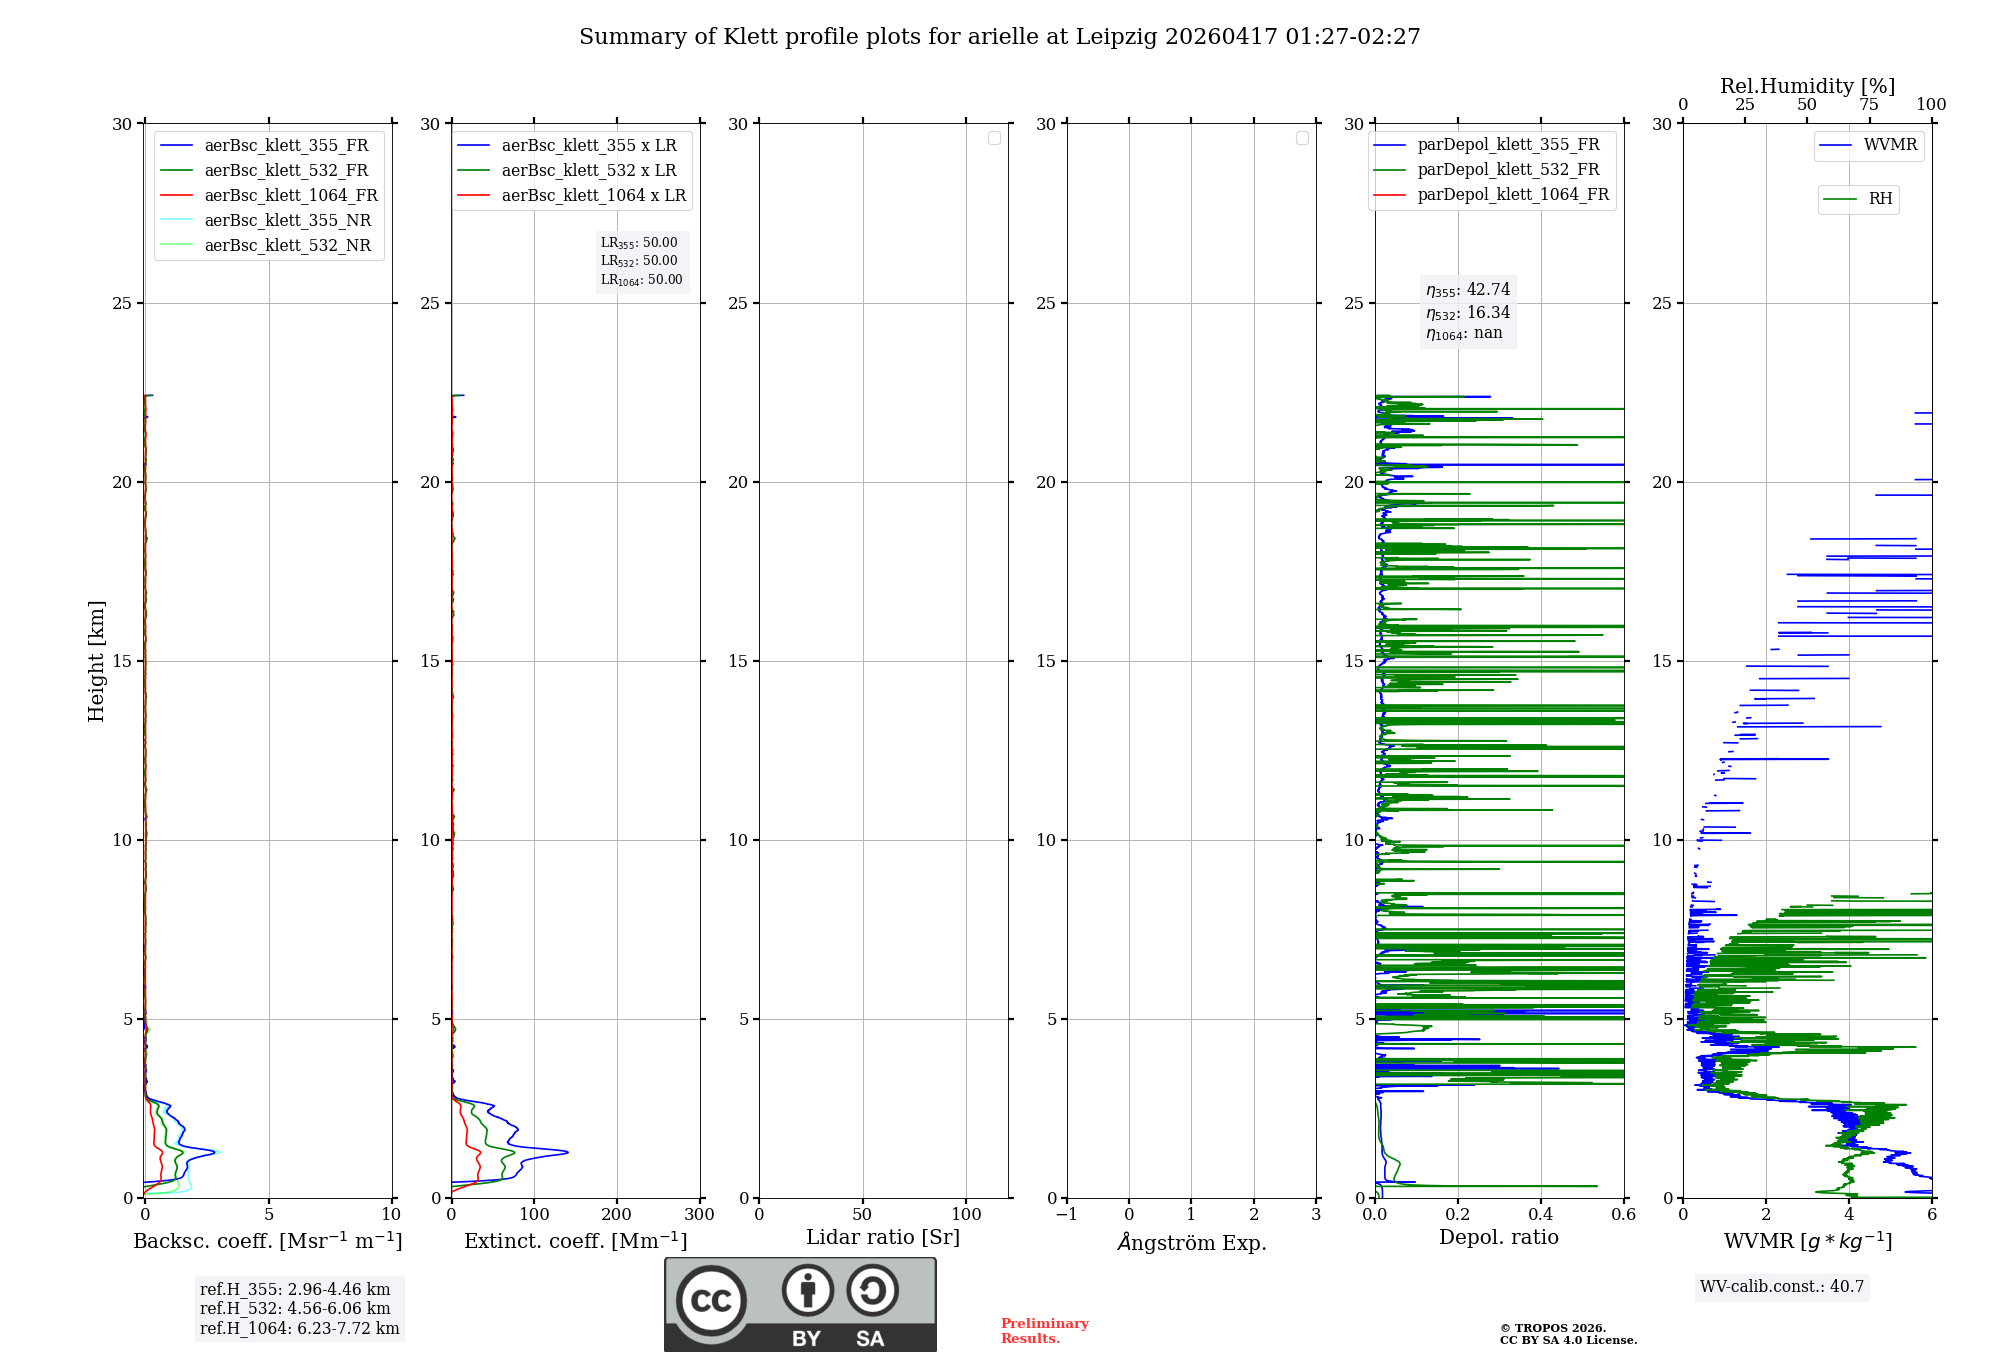
Task: Click the empty legend box in Lidar ratio plot
Action: click(994, 138)
